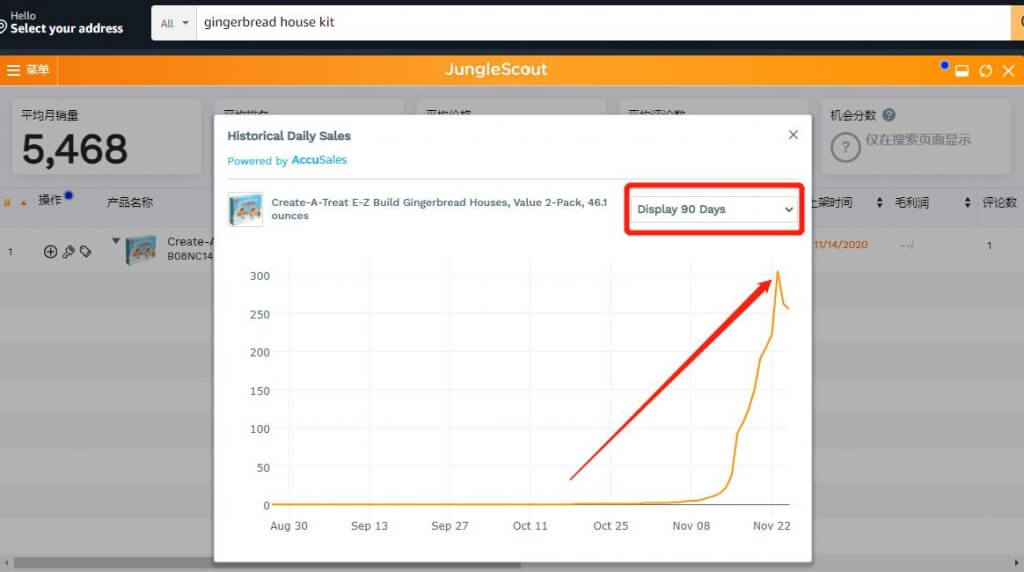The height and width of the screenshot is (572, 1024).
Task: Refresh the JungleScout extension data
Action: click(985, 71)
